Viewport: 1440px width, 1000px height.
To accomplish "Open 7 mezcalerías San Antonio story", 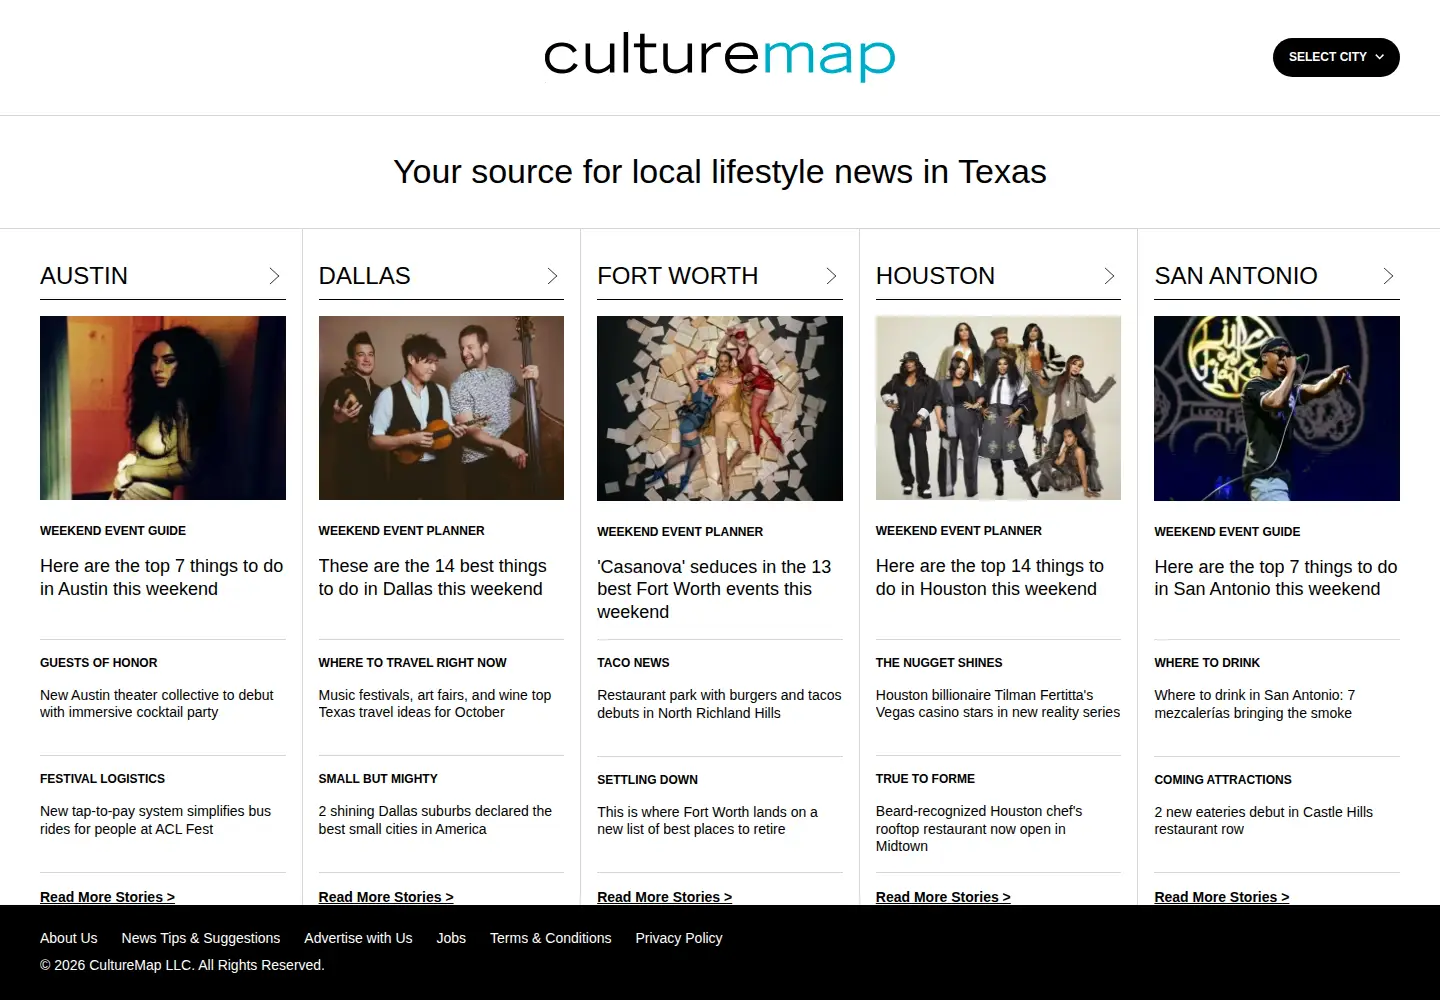I will pos(1255,704).
